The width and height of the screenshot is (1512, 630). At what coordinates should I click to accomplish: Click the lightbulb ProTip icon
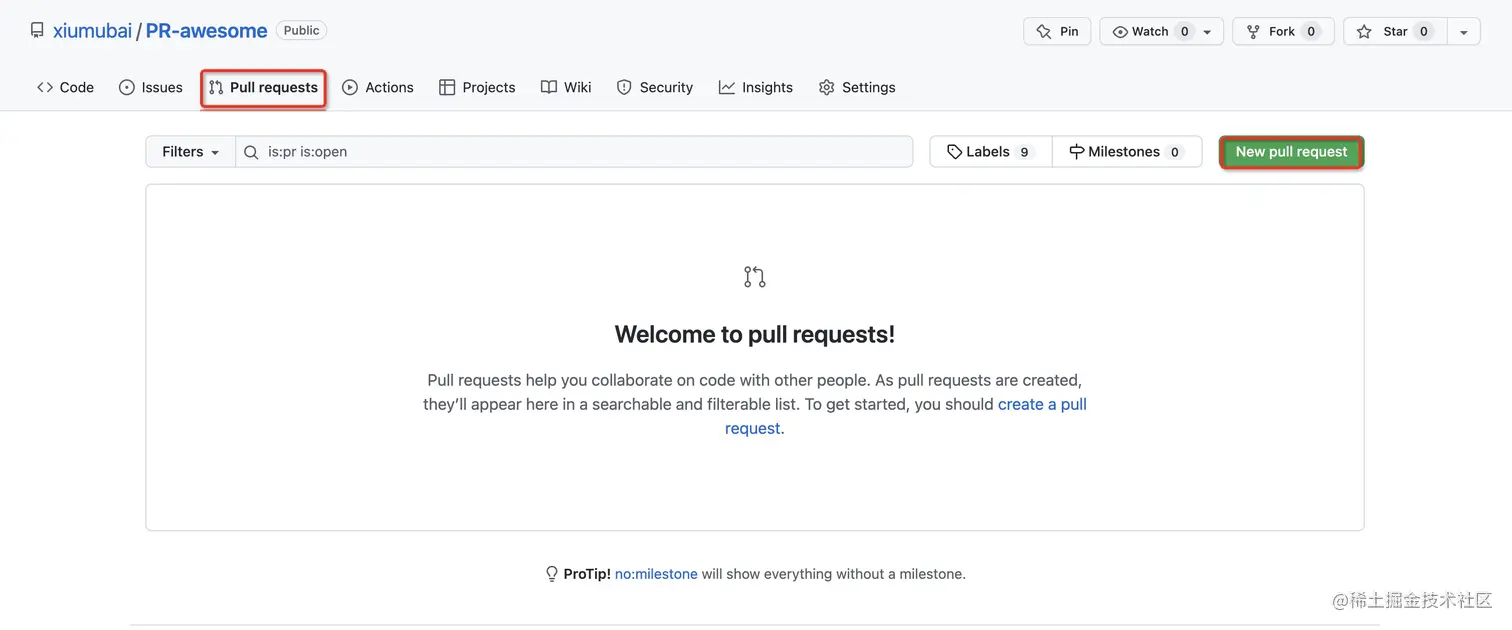(x=551, y=574)
